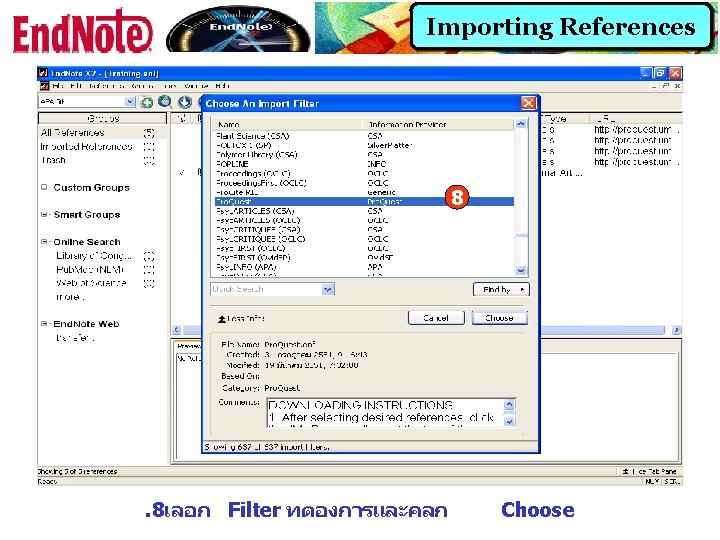
Task: Click filter list scroll-down arrow
Action: [521, 270]
